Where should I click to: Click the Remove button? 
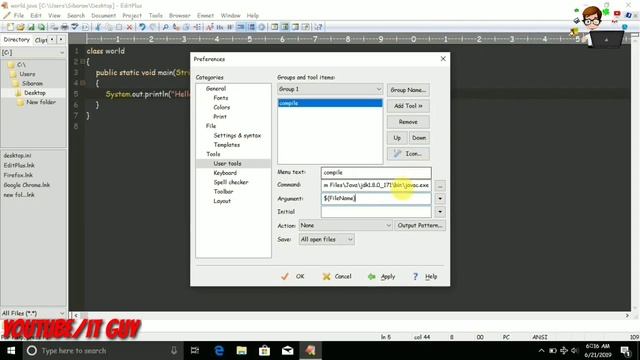click(408, 122)
